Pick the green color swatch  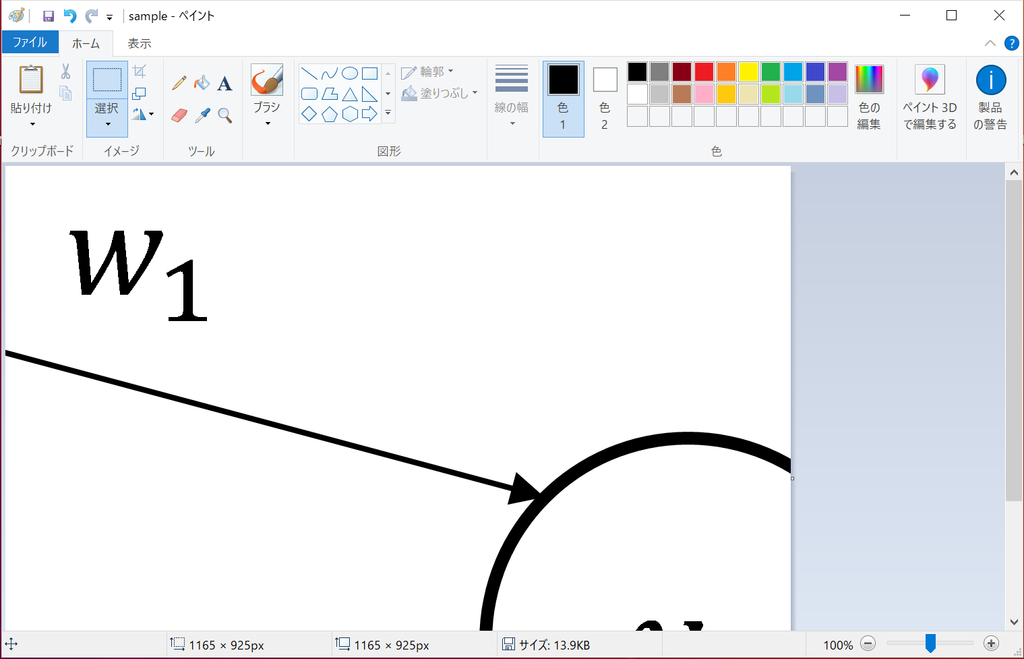[x=771, y=72]
